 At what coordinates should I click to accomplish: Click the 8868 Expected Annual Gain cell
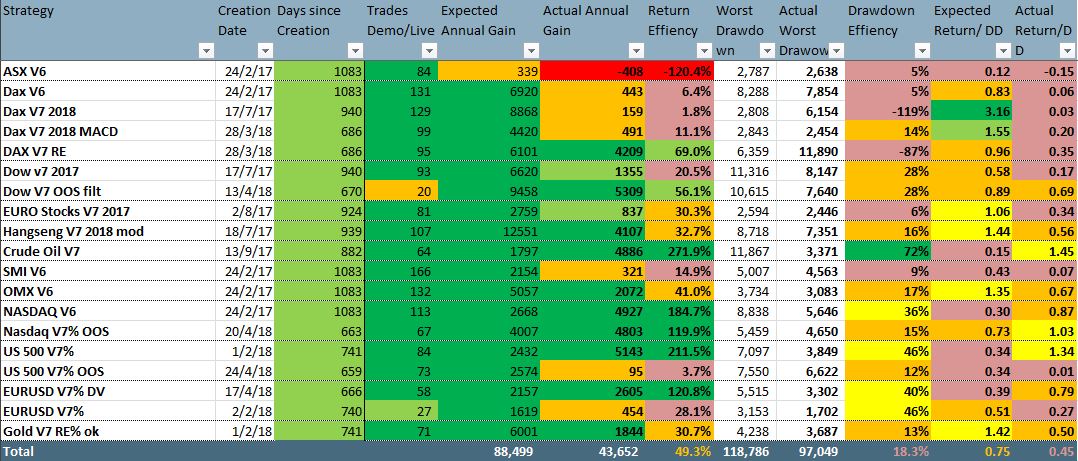coord(488,111)
